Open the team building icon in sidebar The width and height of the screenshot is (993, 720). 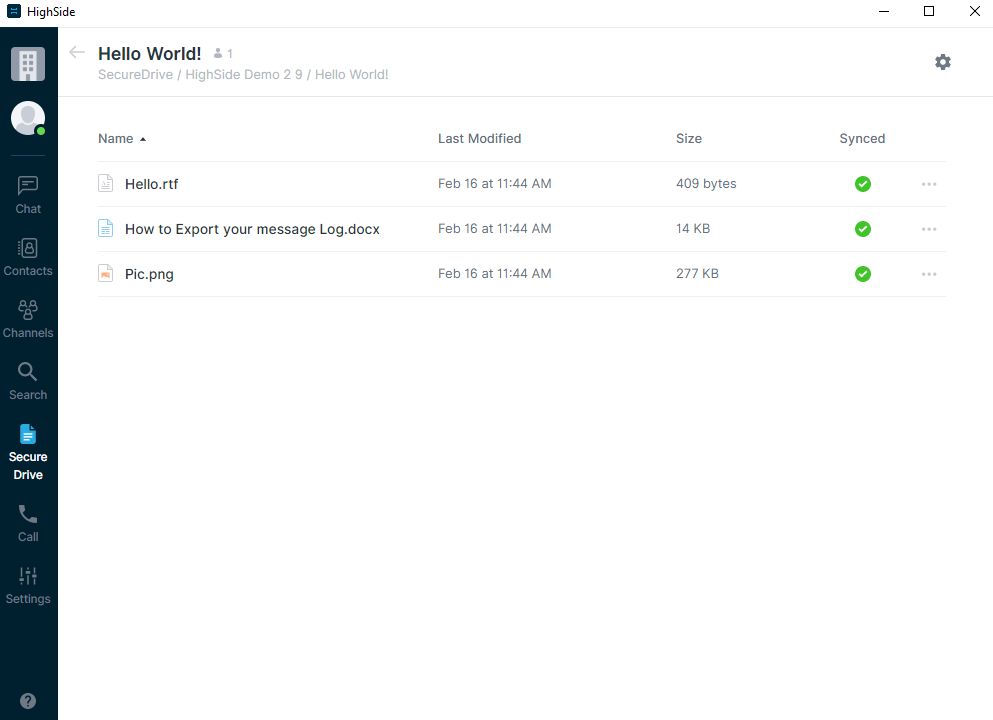pos(28,64)
